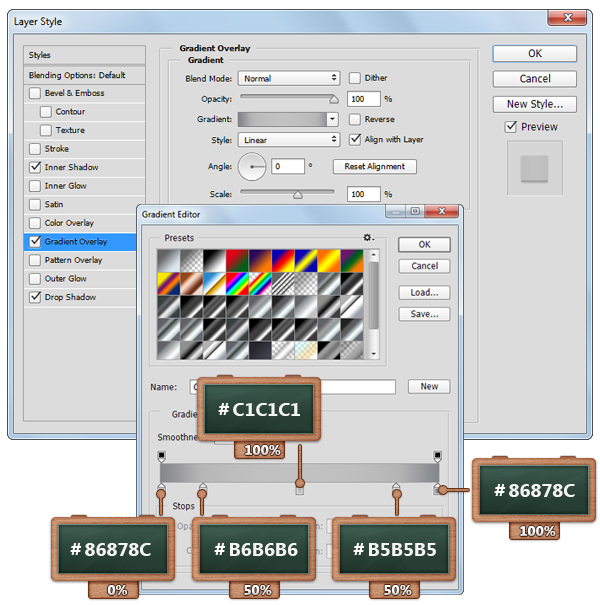Click the left opacity stop above gradient bar
Image resolution: width=600 pixels, height=605 pixels.
tap(162, 455)
